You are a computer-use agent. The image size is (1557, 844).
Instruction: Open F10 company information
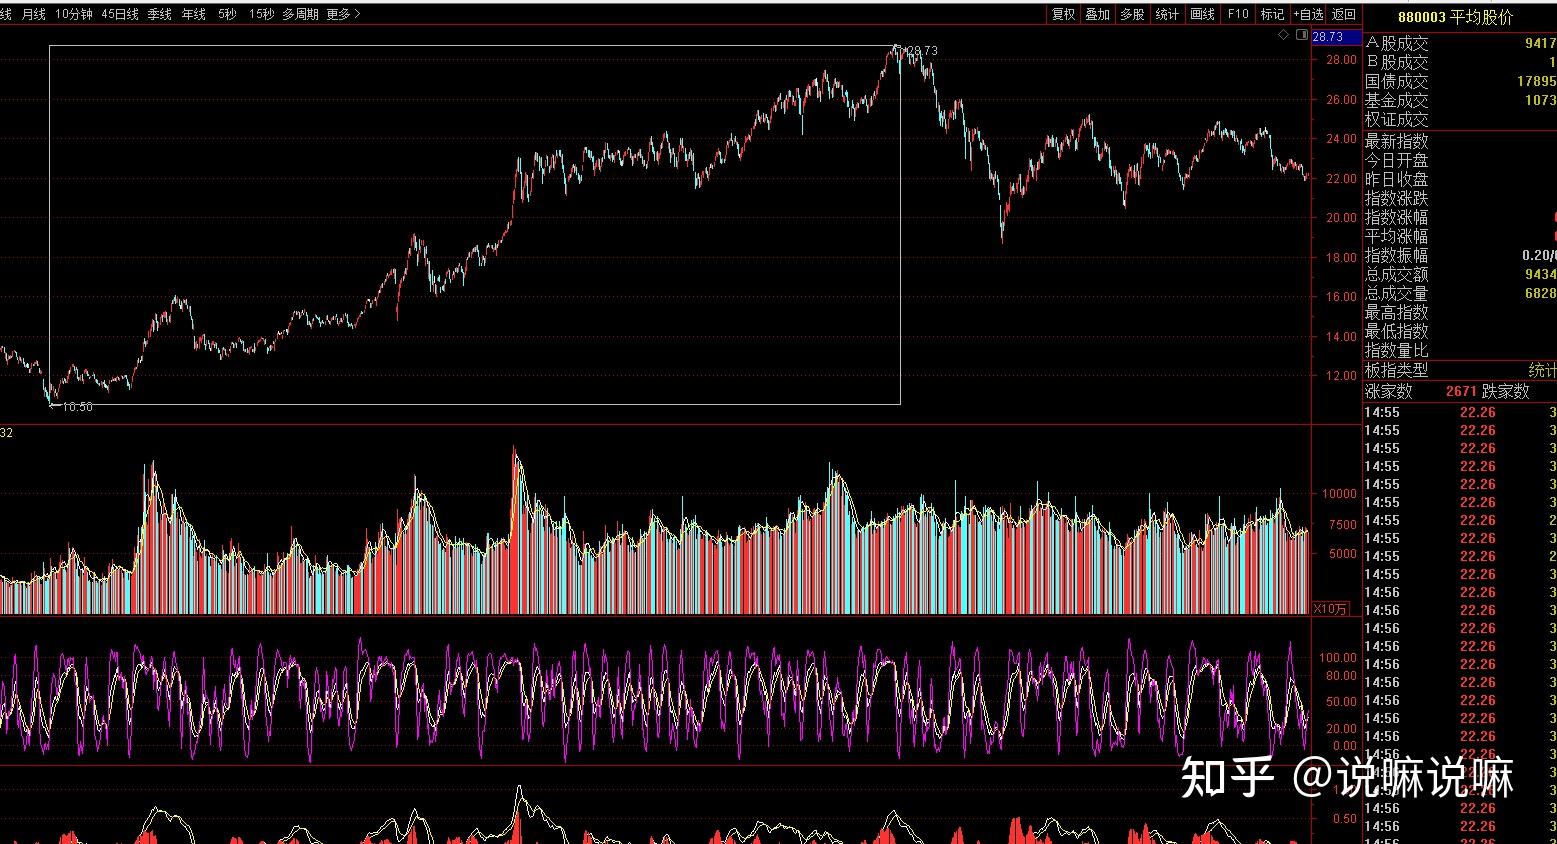coord(1238,14)
